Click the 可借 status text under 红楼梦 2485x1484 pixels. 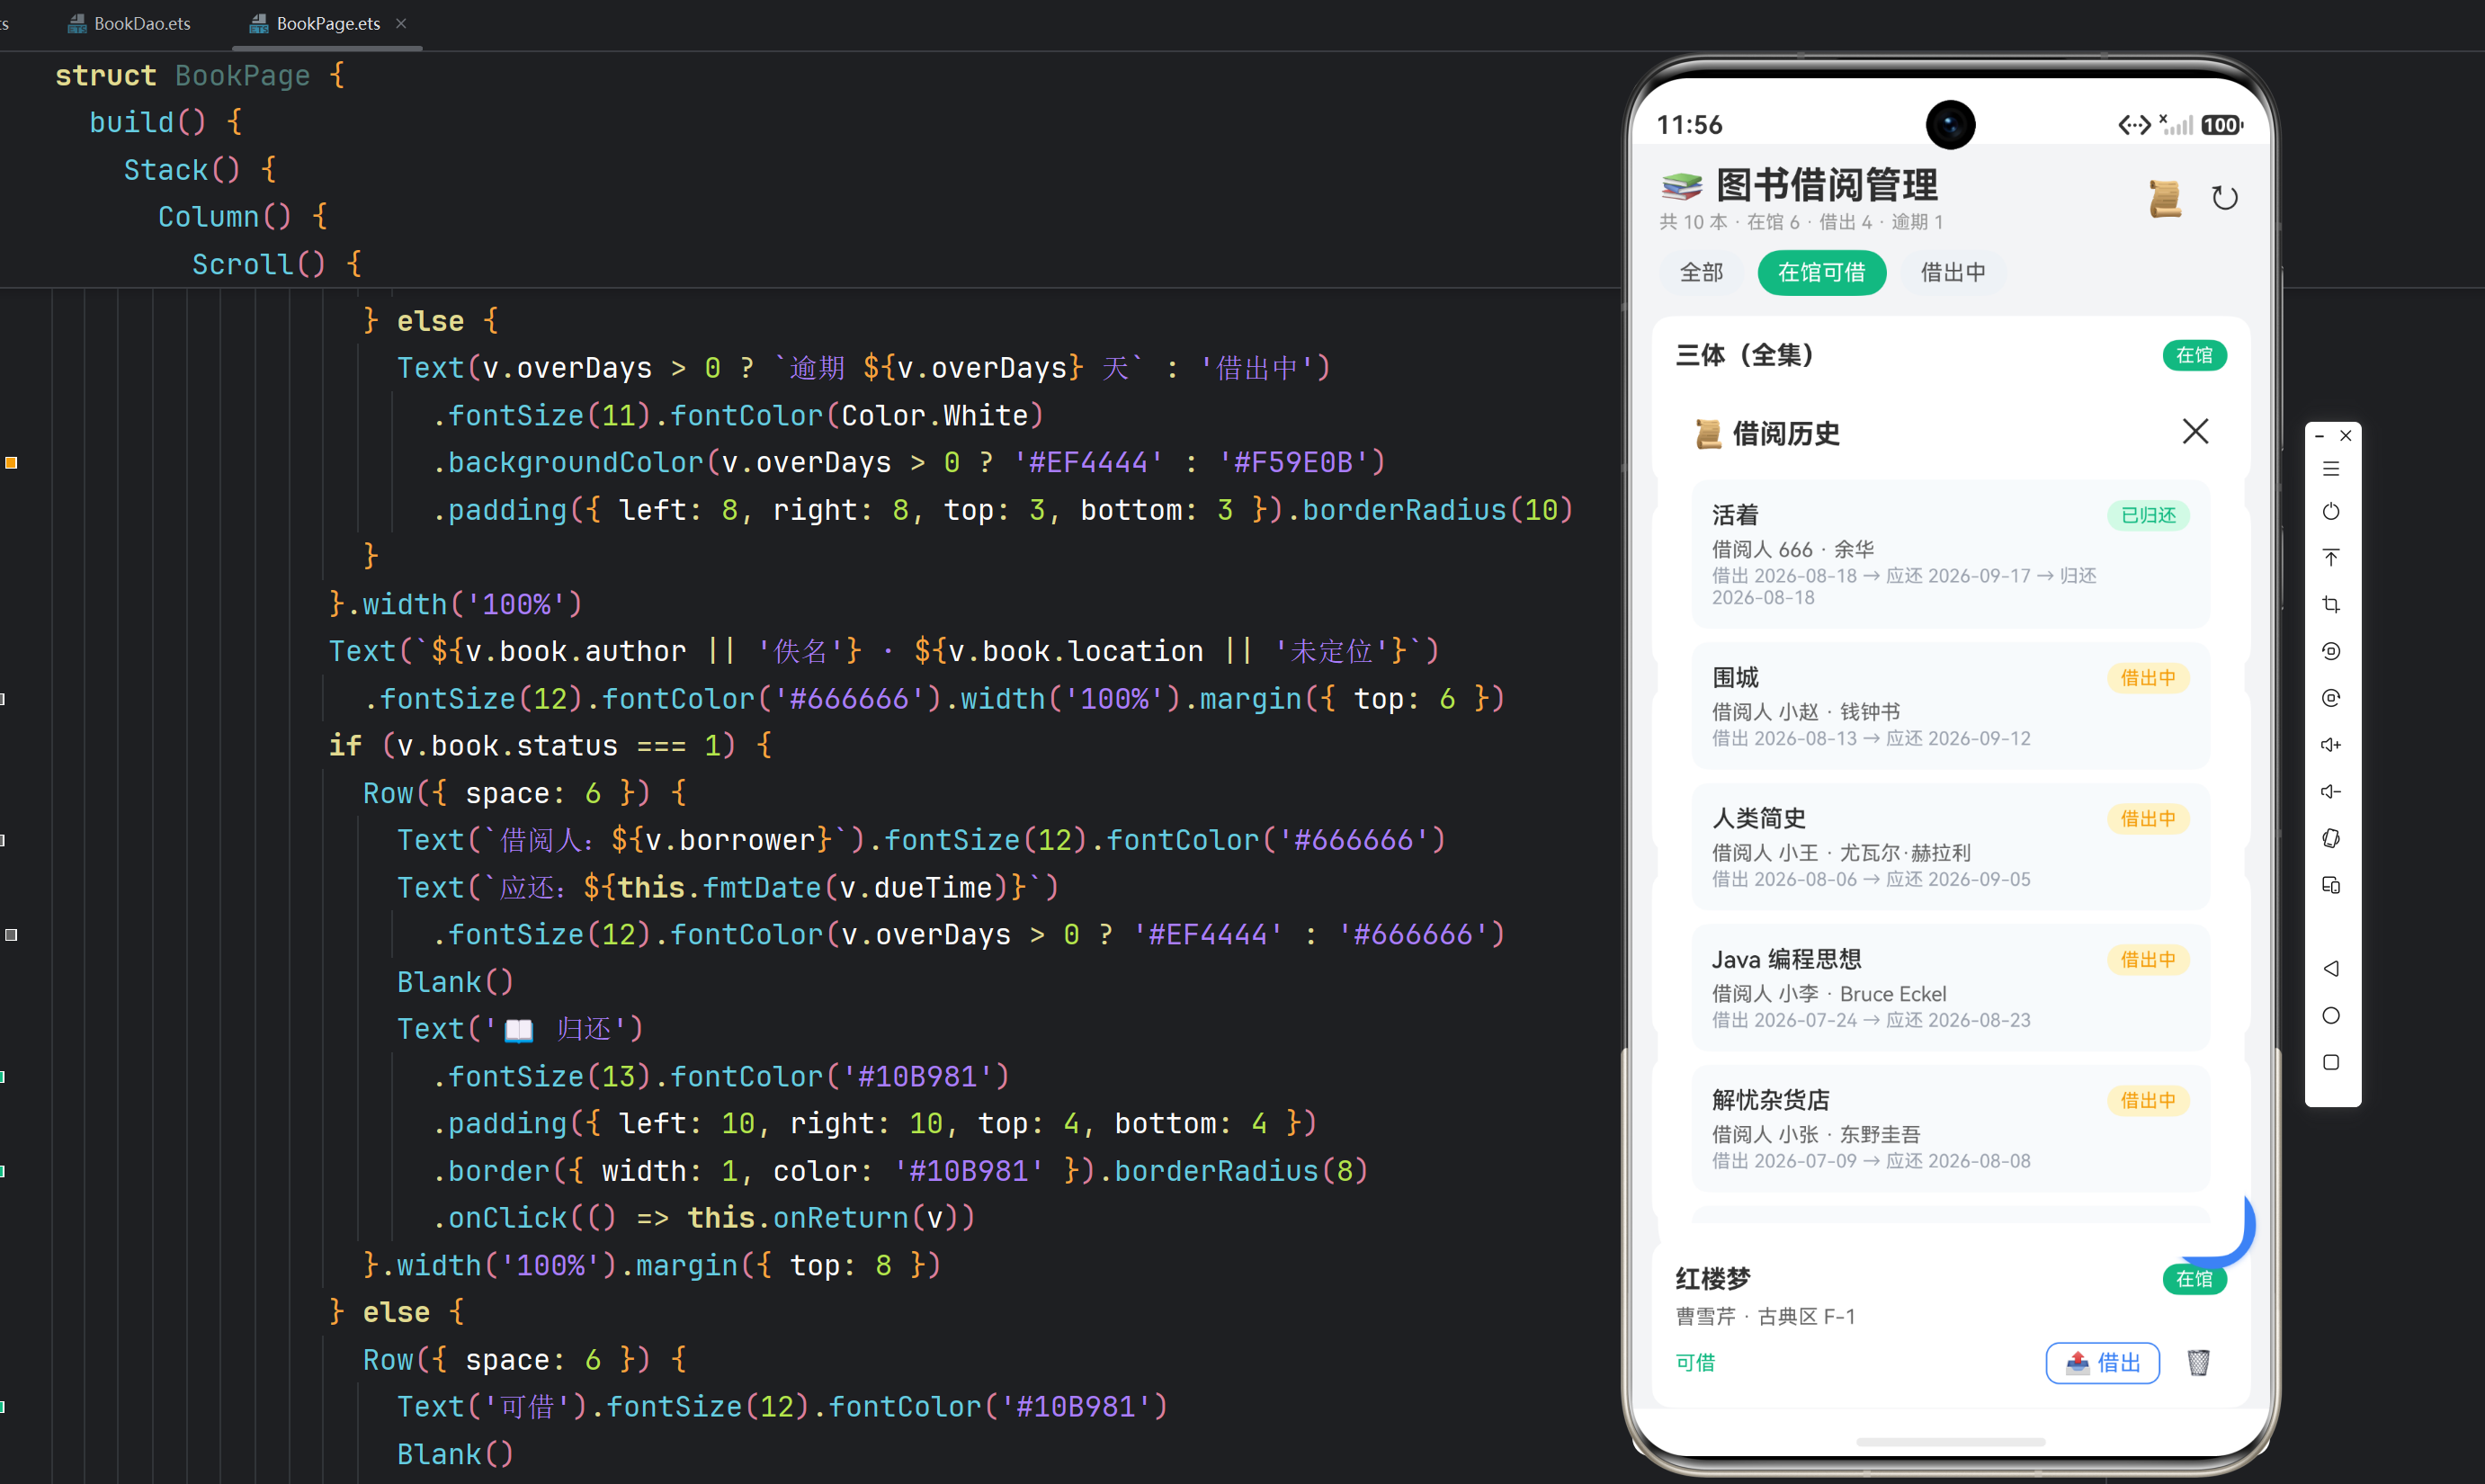click(1695, 1362)
